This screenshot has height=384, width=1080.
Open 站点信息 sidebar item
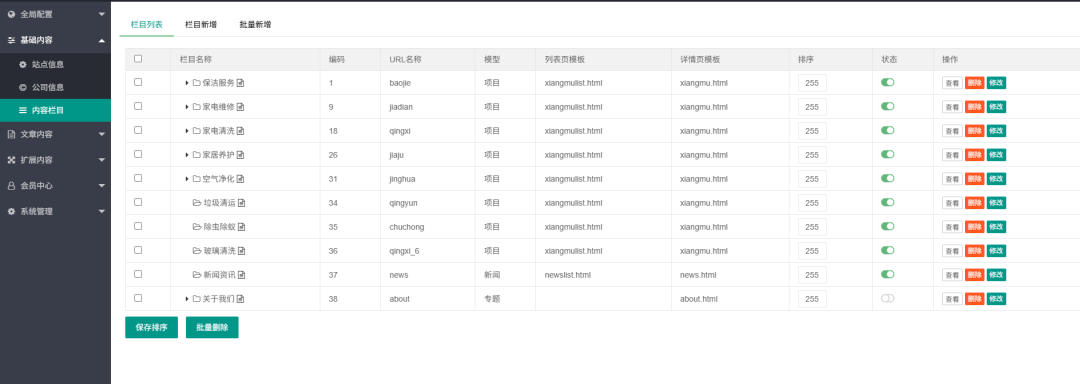pyautogui.click(x=55, y=65)
